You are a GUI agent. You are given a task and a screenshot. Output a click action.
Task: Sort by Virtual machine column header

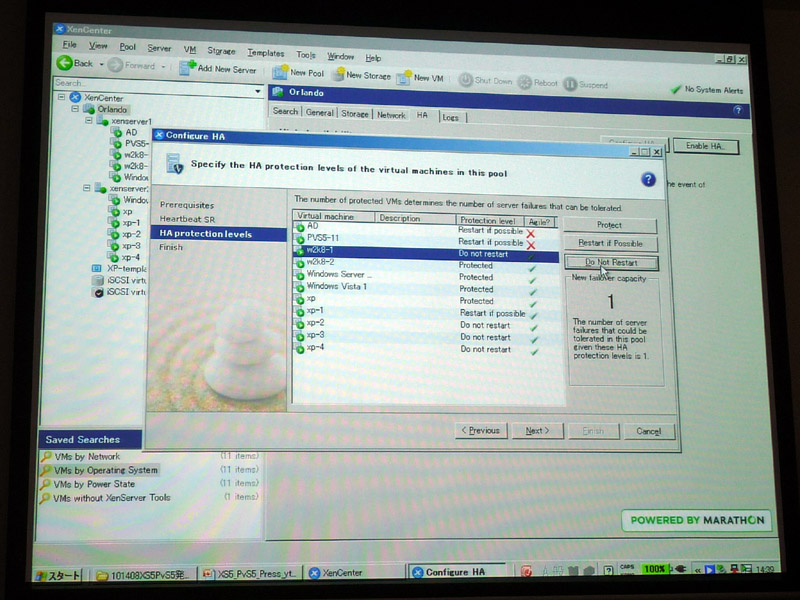click(x=334, y=216)
